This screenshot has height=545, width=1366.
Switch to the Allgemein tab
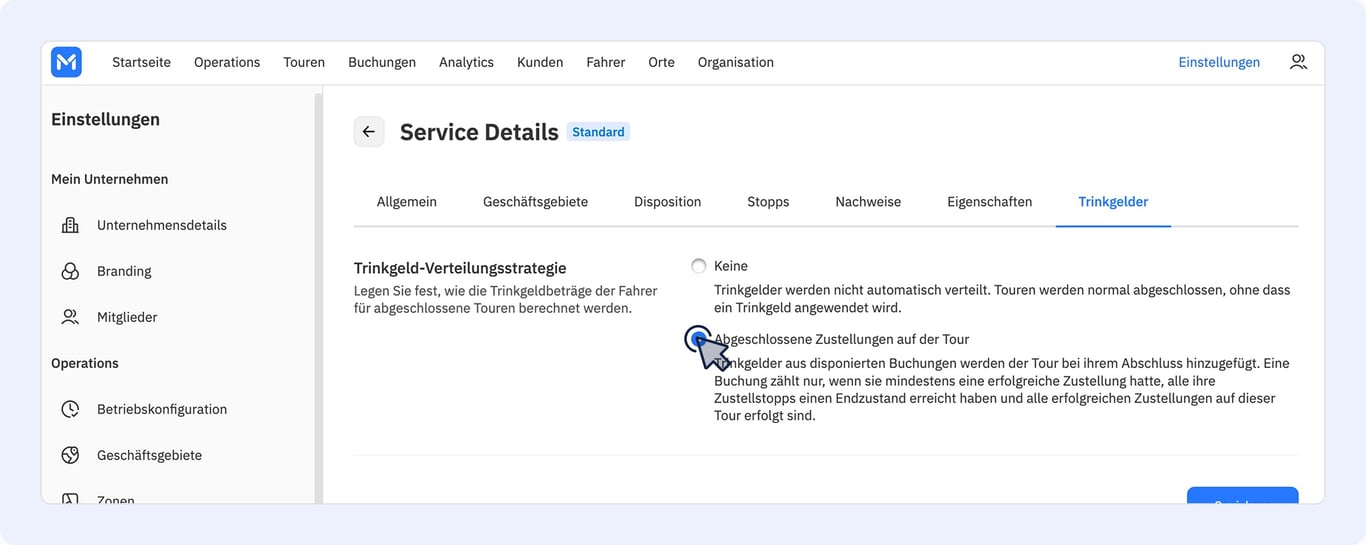(407, 202)
